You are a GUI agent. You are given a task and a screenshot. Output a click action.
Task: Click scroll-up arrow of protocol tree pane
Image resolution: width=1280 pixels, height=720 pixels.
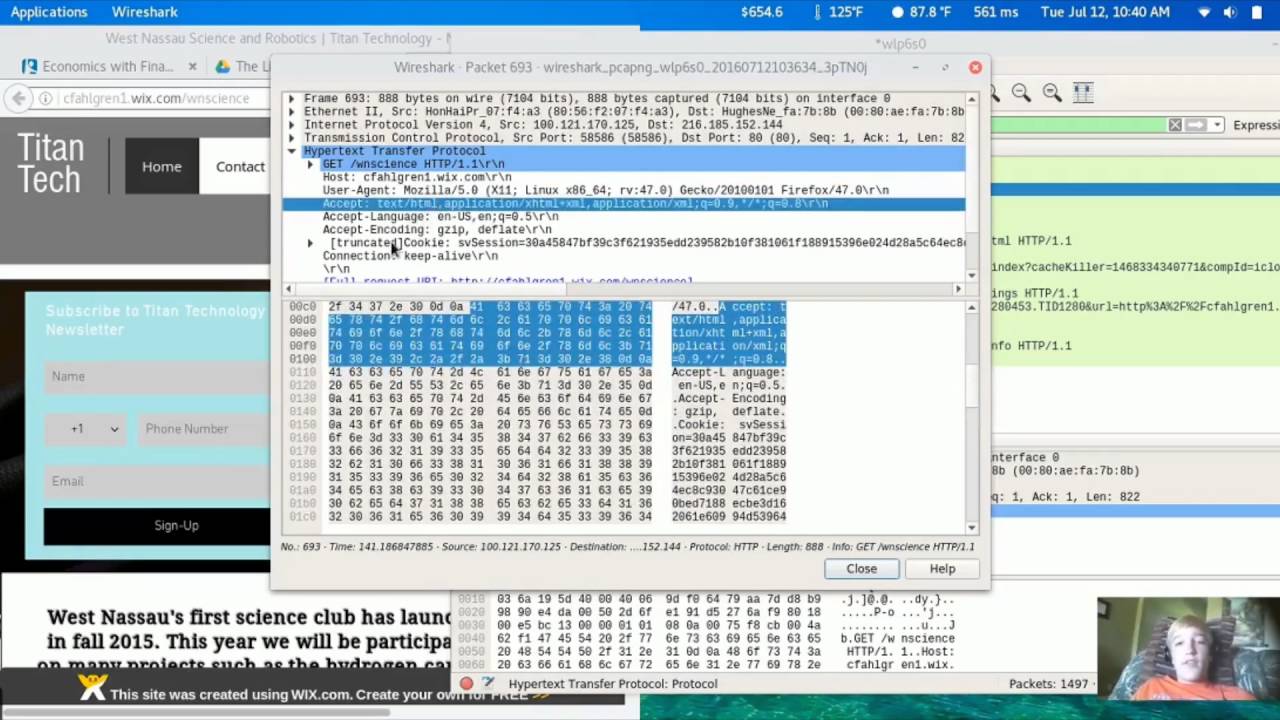[971, 100]
